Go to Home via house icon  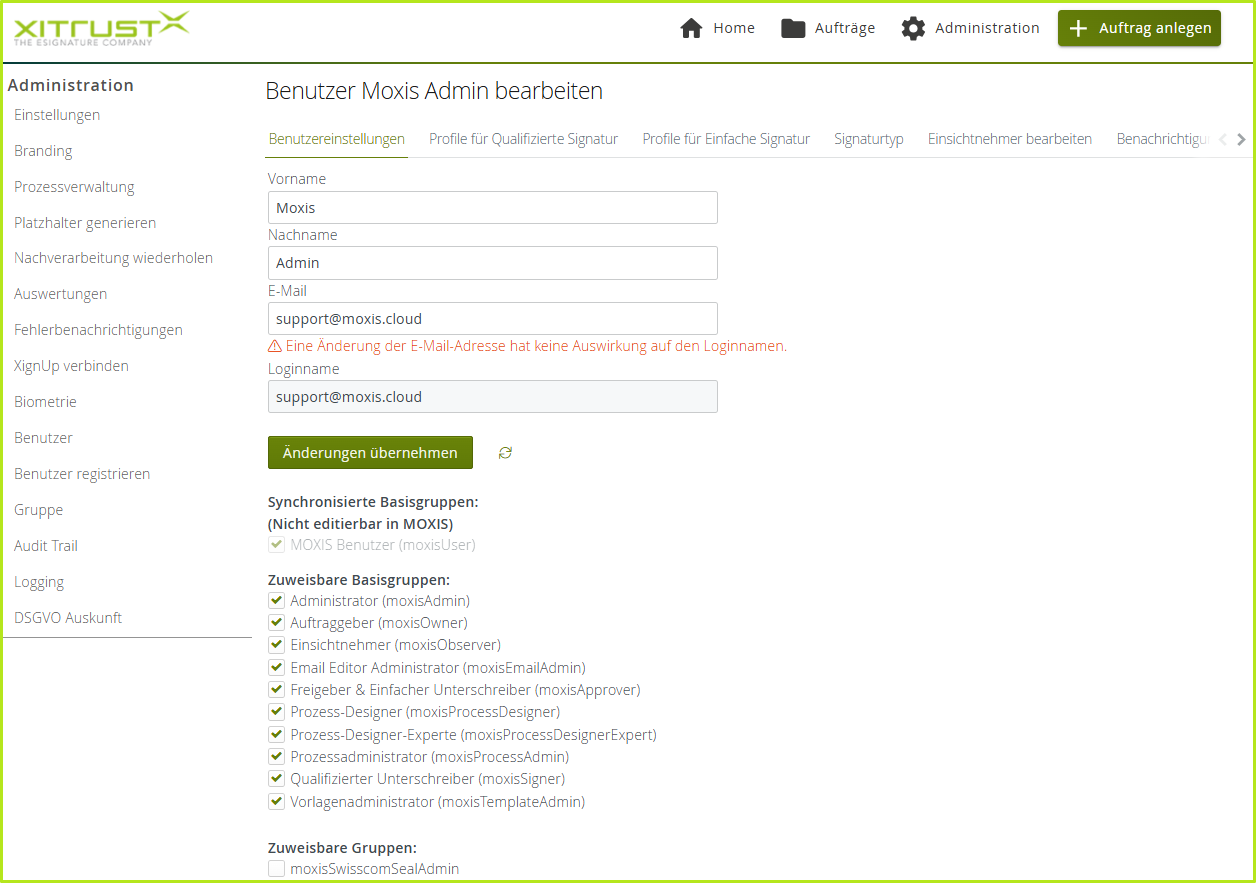[691, 28]
